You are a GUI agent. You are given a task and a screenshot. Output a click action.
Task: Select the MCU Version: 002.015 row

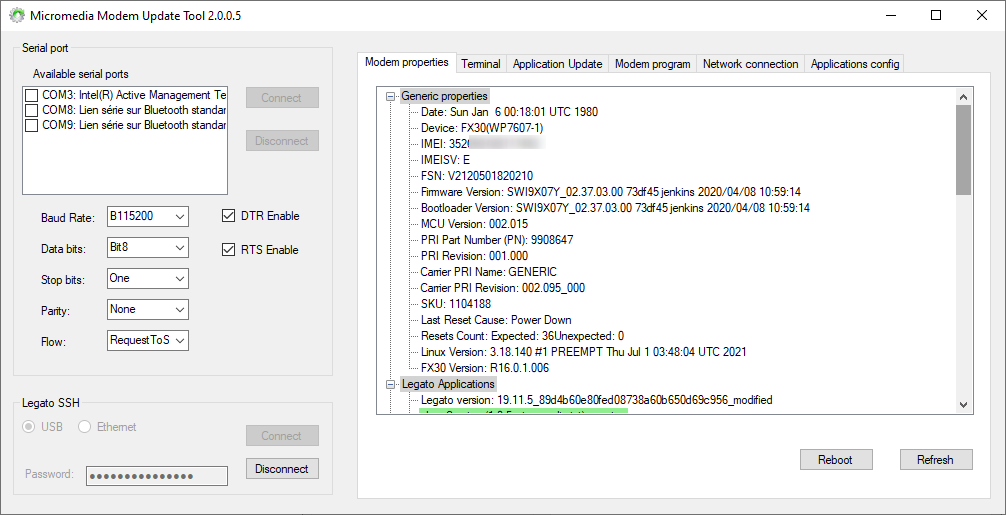(x=475, y=224)
